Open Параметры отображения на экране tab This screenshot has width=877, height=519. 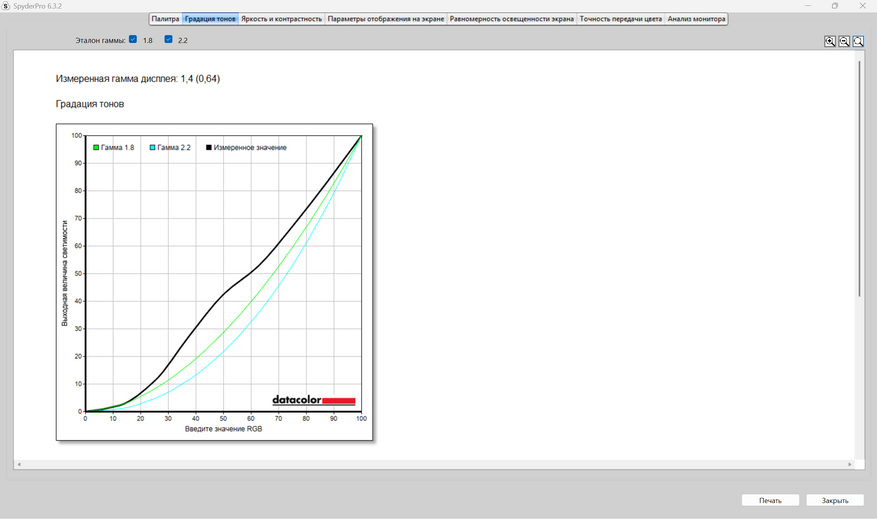[386, 19]
